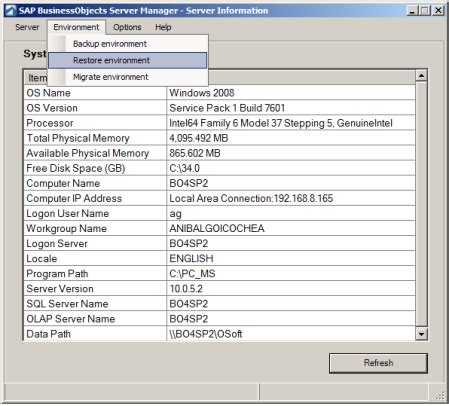The width and height of the screenshot is (449, 406).
Task: Select Local Area Connection IP value
Action: coord(291,198)
